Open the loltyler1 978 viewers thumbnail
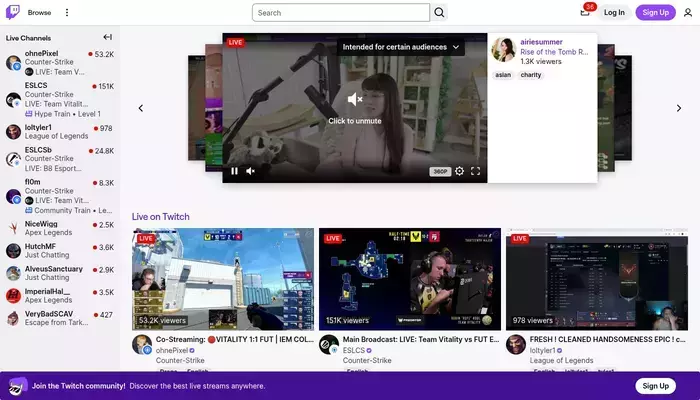This screenshot has width=700, height=400. click(x=597, y=279)
